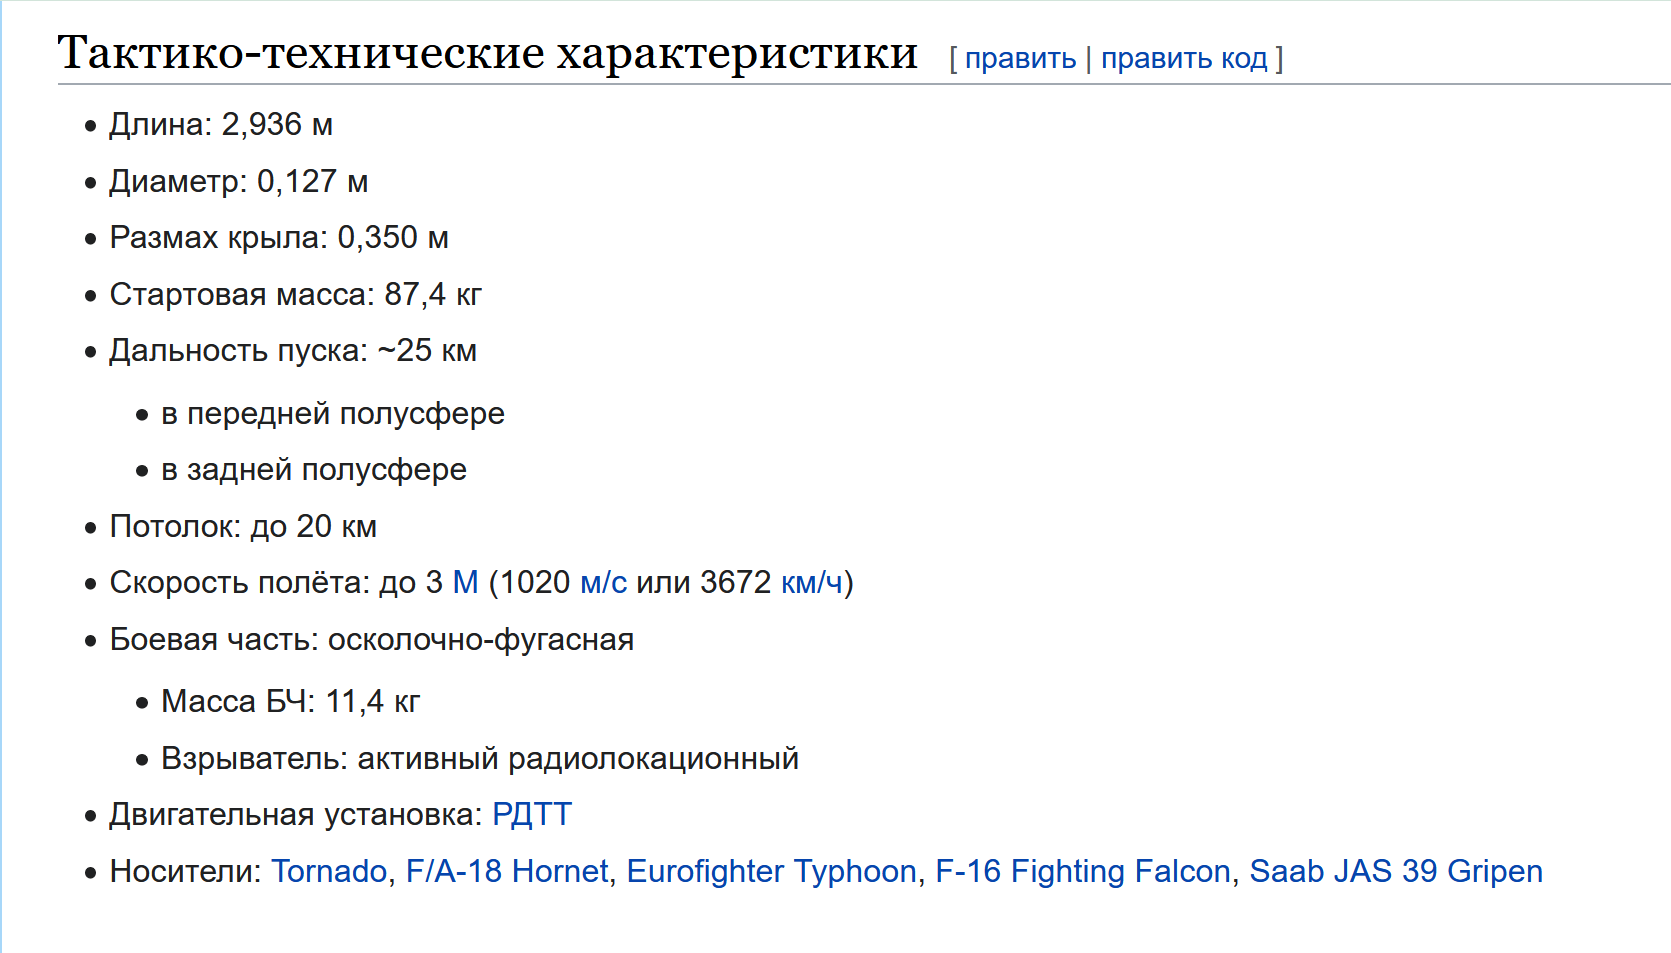Click the 'Тактико-технические характеристики' section heading
Screen dimensions: 1671x953
tap(487, 53)
